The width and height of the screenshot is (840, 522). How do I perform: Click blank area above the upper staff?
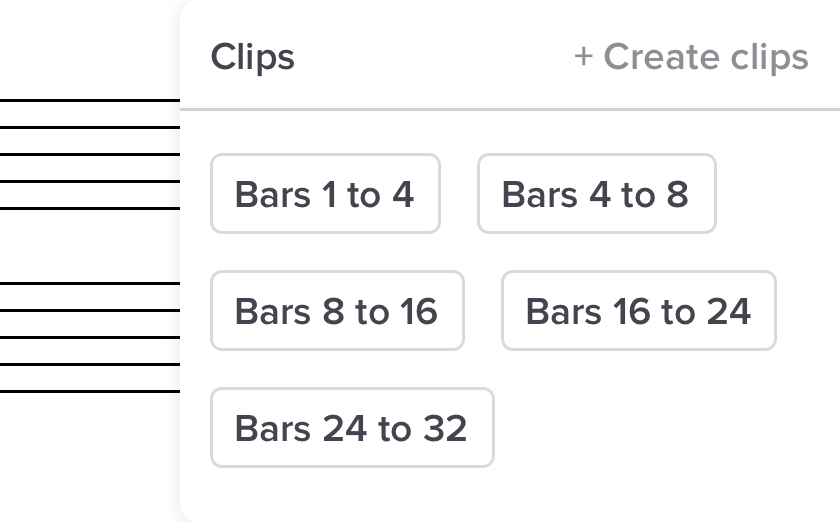90,50
